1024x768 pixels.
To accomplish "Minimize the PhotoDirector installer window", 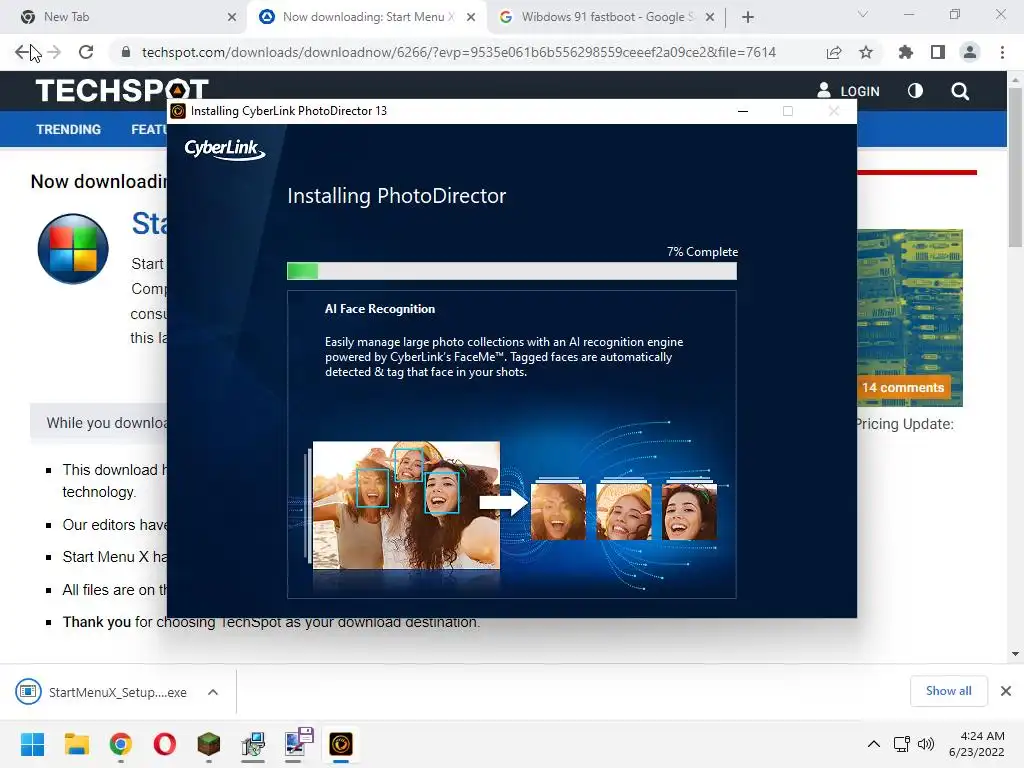I will [743, 111].
